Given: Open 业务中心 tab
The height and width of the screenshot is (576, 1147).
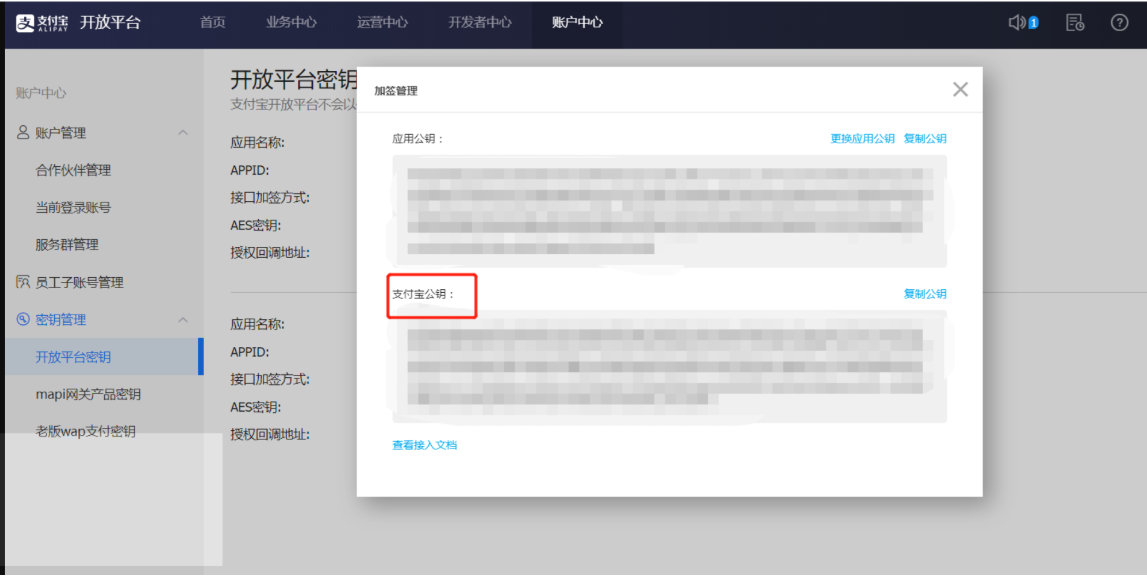Looking at the screenshot, I should click(291, 23).
